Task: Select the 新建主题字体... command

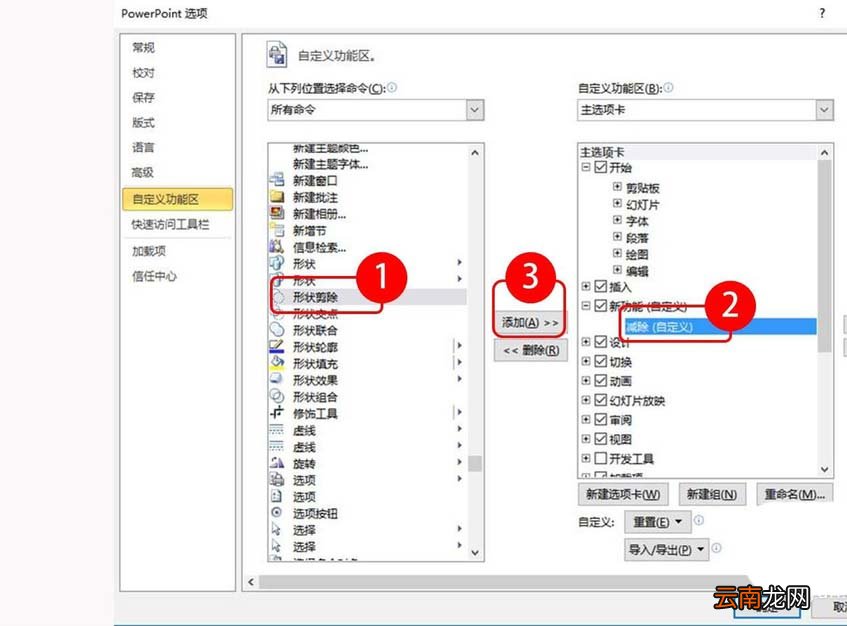Action: coord(330,164)
